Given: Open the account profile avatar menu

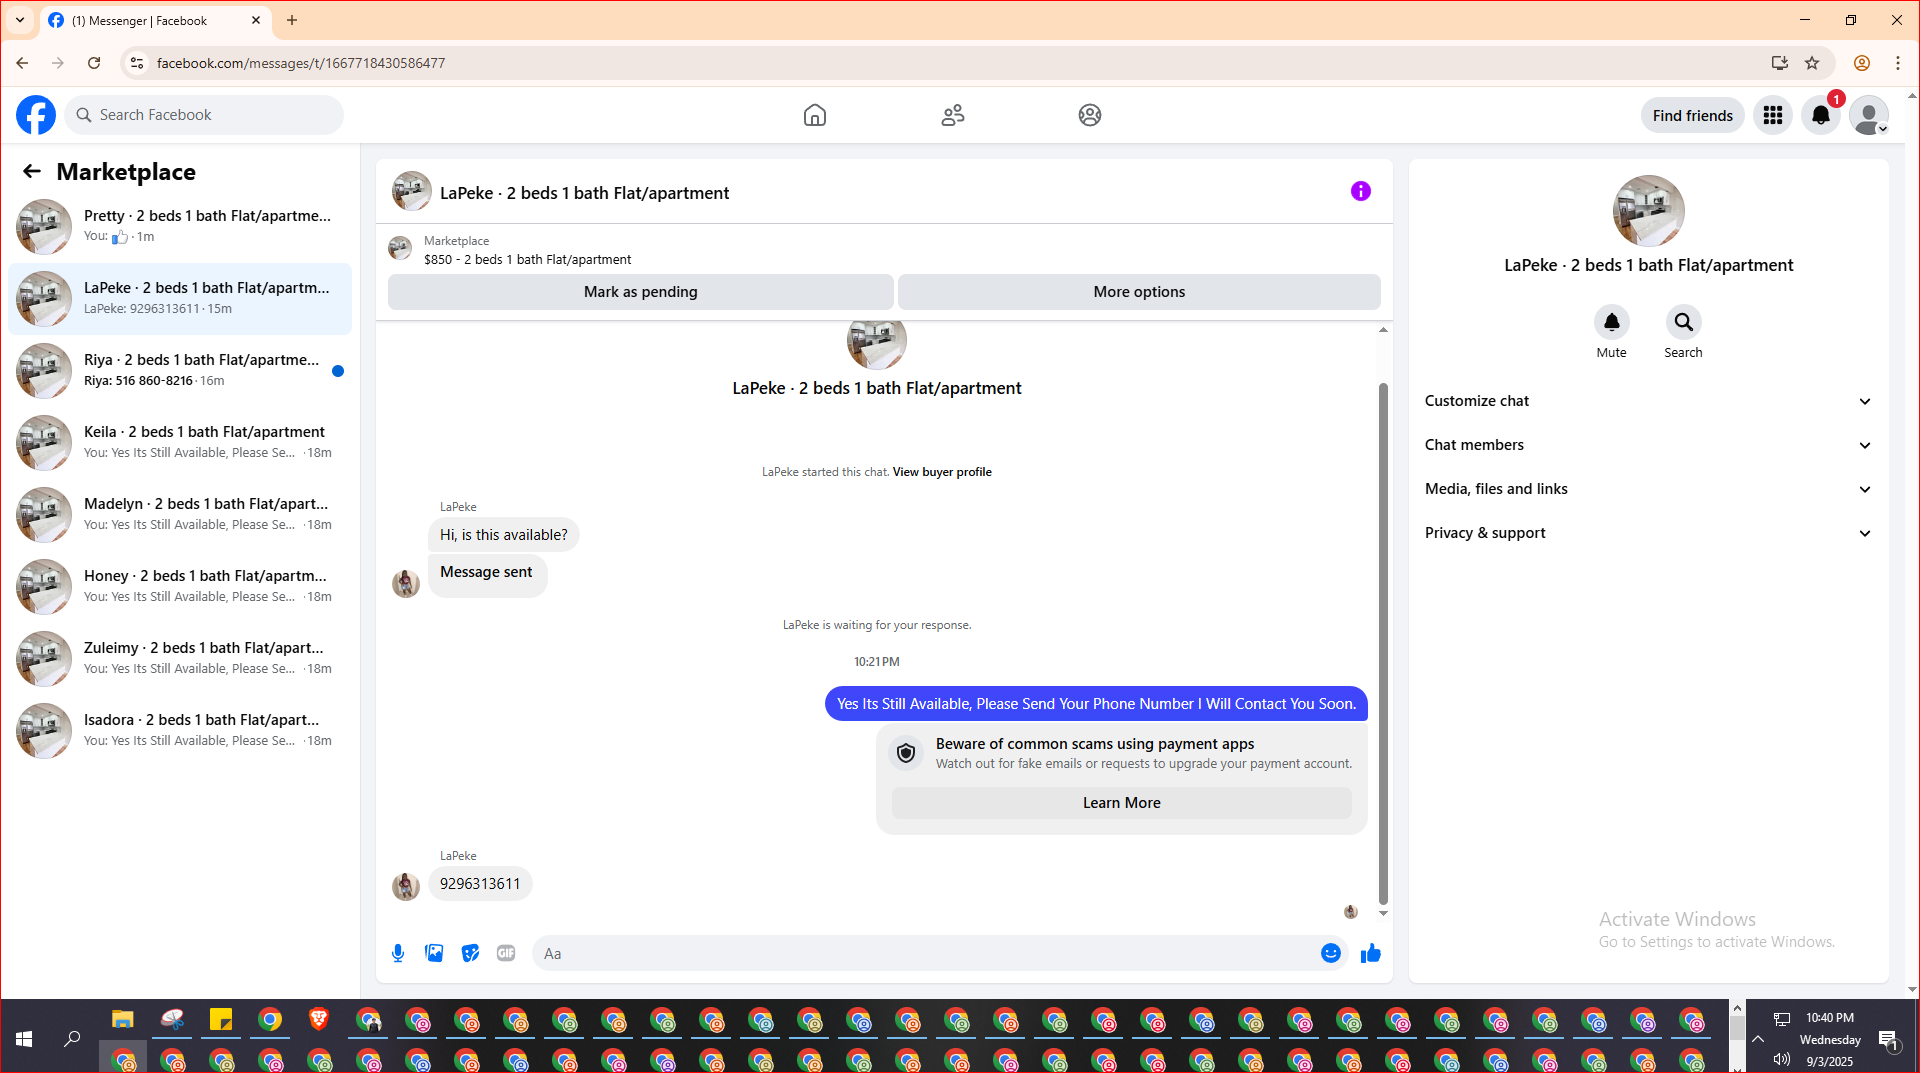Looking at the screenshot, I should [x=1869, y=115].
